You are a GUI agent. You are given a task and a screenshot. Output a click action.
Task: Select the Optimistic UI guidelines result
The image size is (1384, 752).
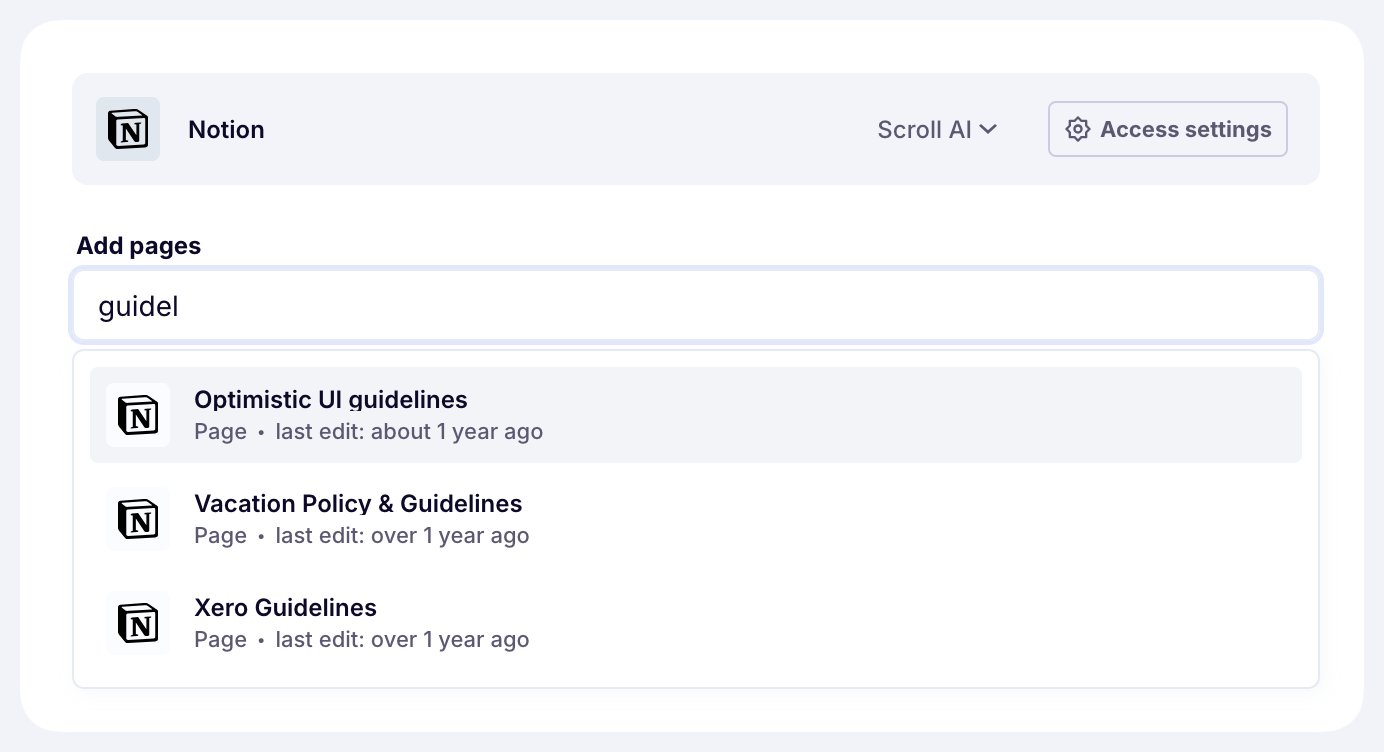point(330,400)
